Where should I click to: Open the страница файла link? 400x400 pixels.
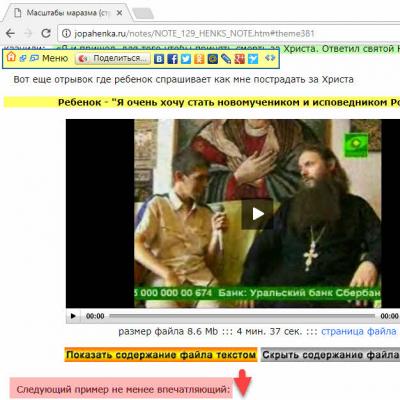click(x=359, y=331)
